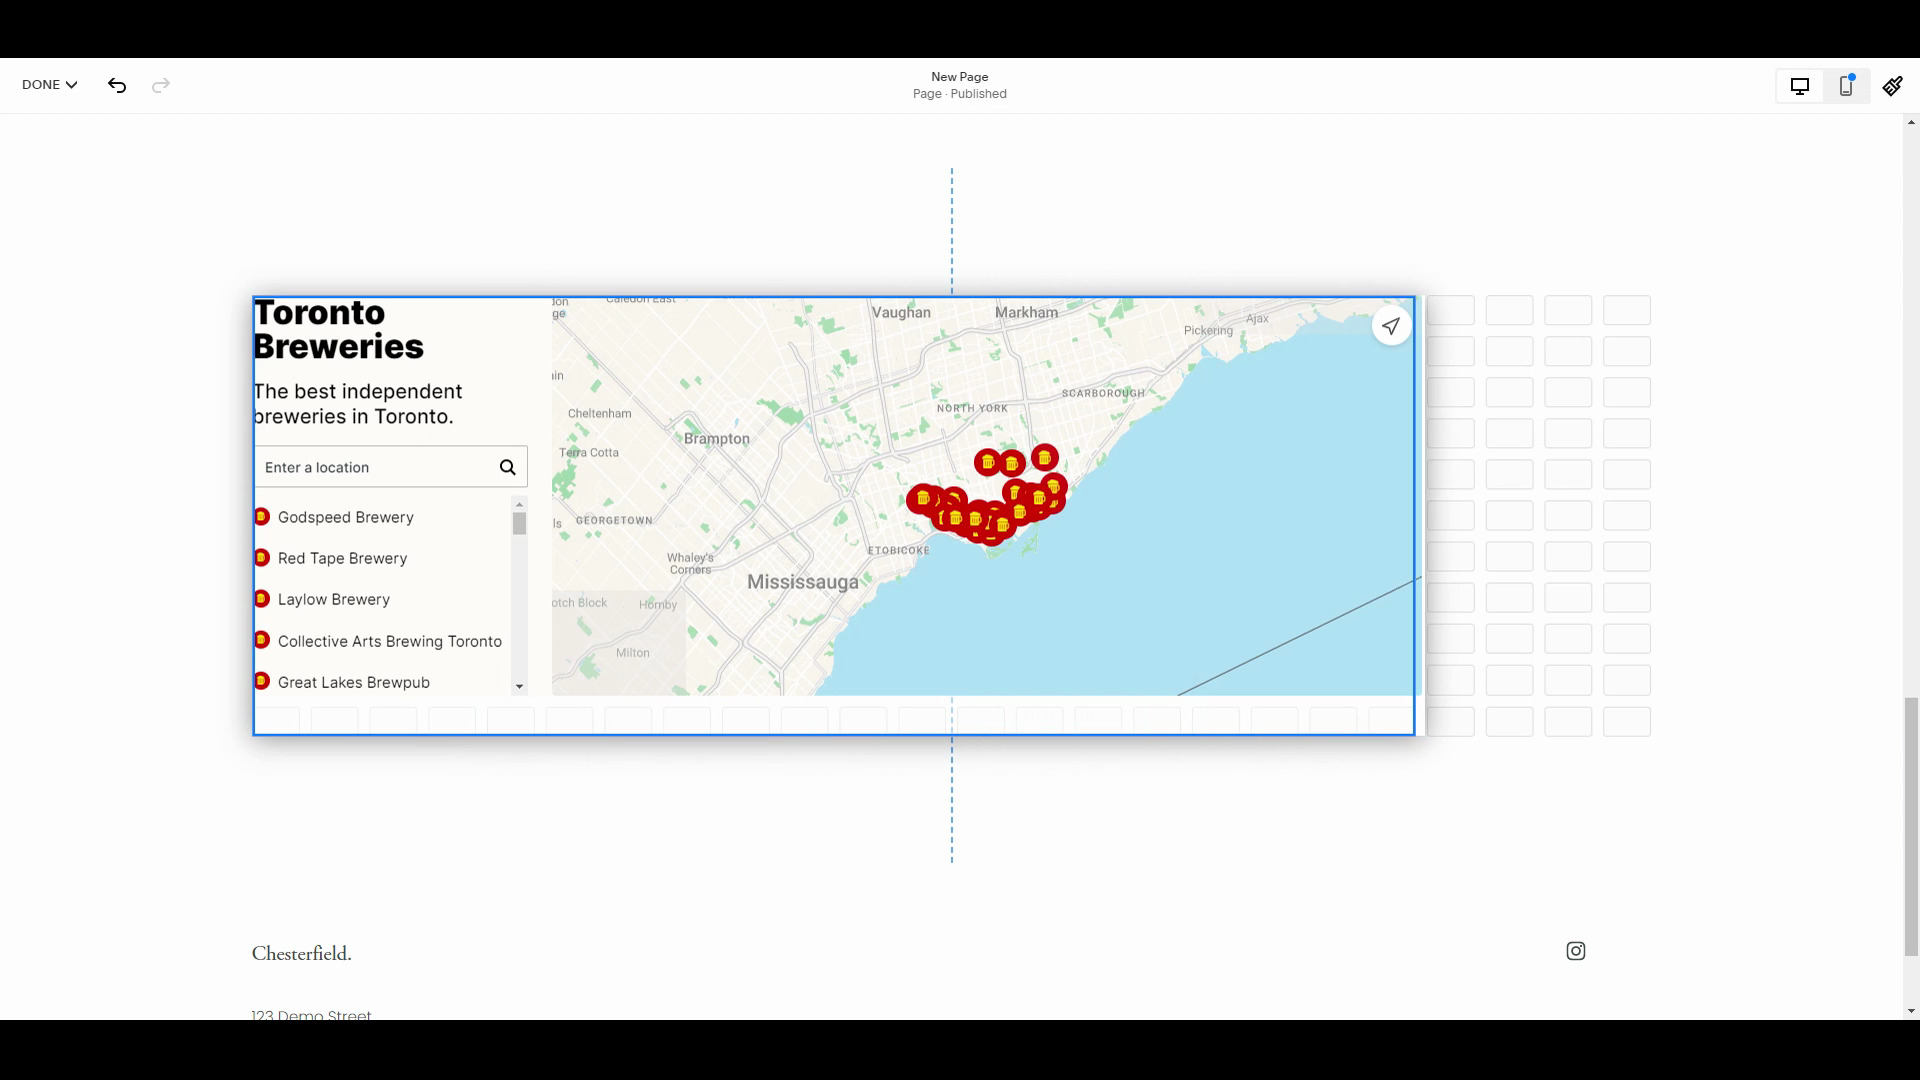Click the map geolocation arrow button
The image size is (1920, 1080).
[x=1391, y=326]
